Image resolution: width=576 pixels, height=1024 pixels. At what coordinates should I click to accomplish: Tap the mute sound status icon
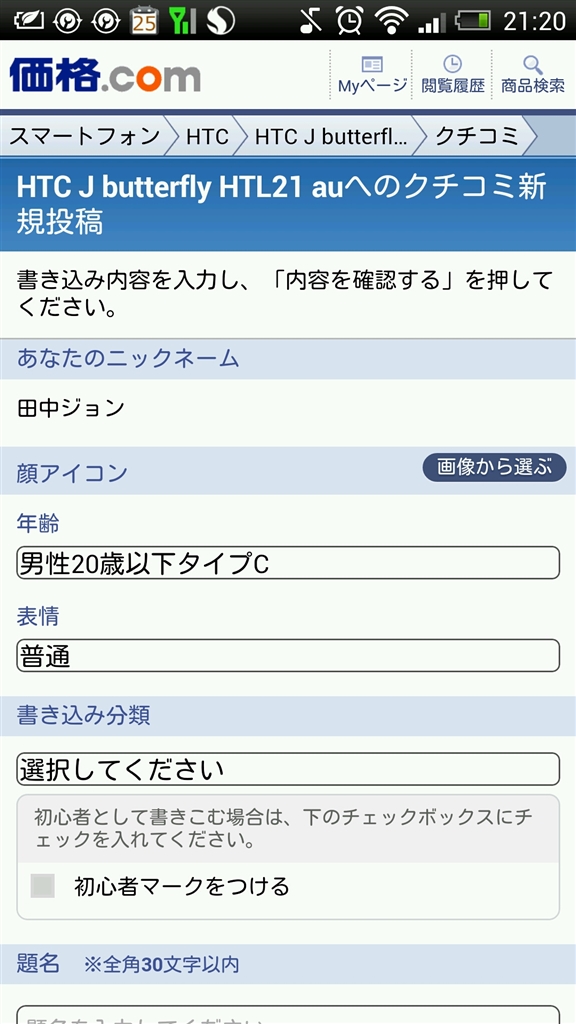click(311, 20)
